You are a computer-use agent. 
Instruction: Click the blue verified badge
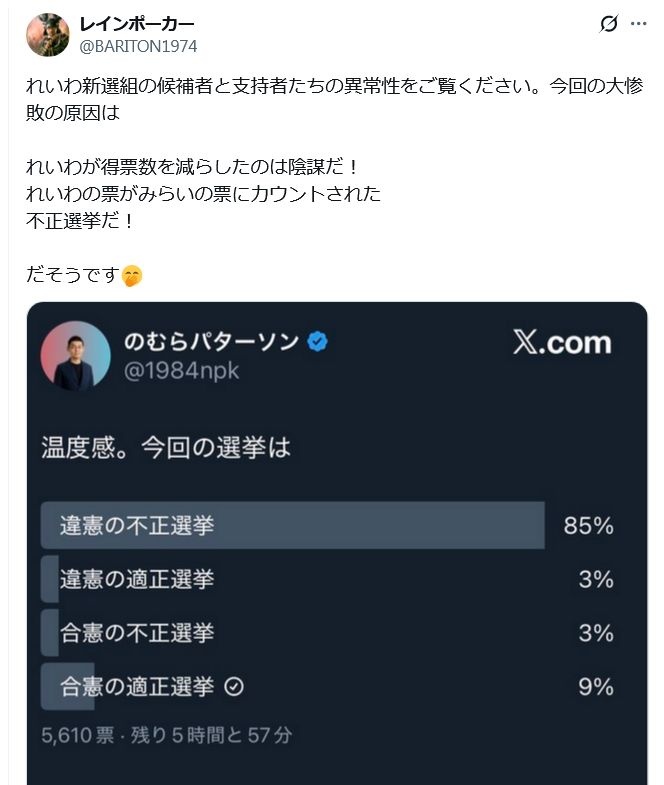(318, 342)
